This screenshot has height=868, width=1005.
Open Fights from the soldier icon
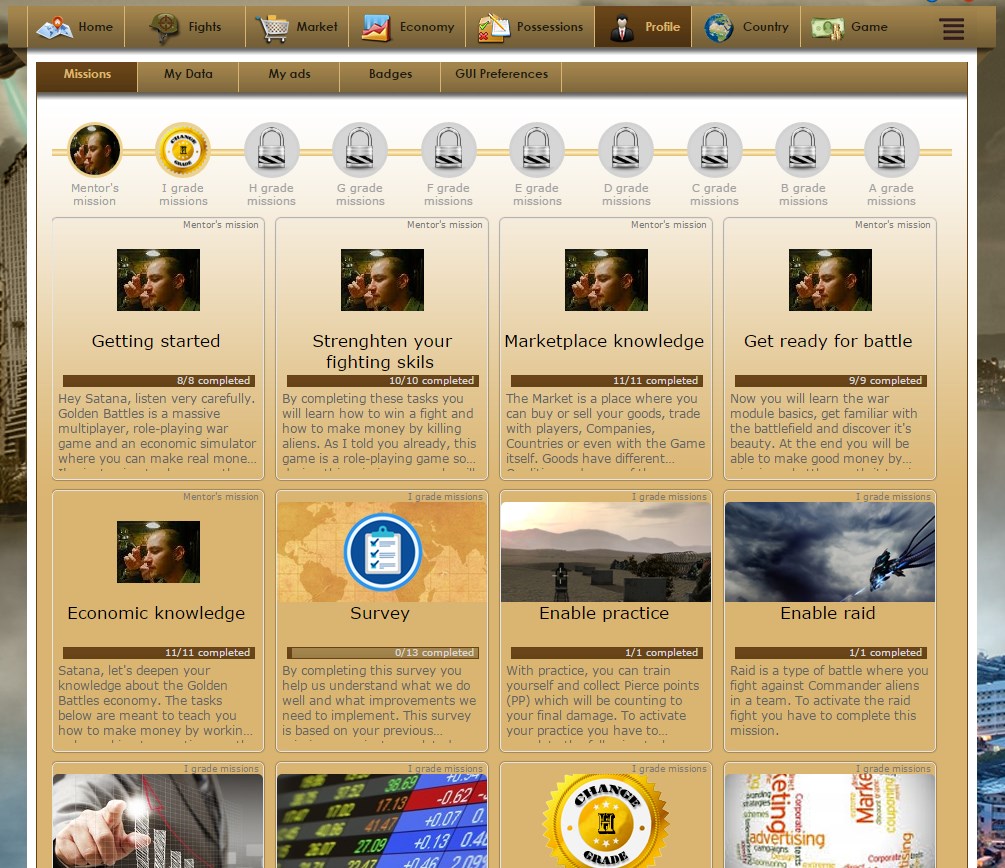pyautogui.click(x=164, y=28)
